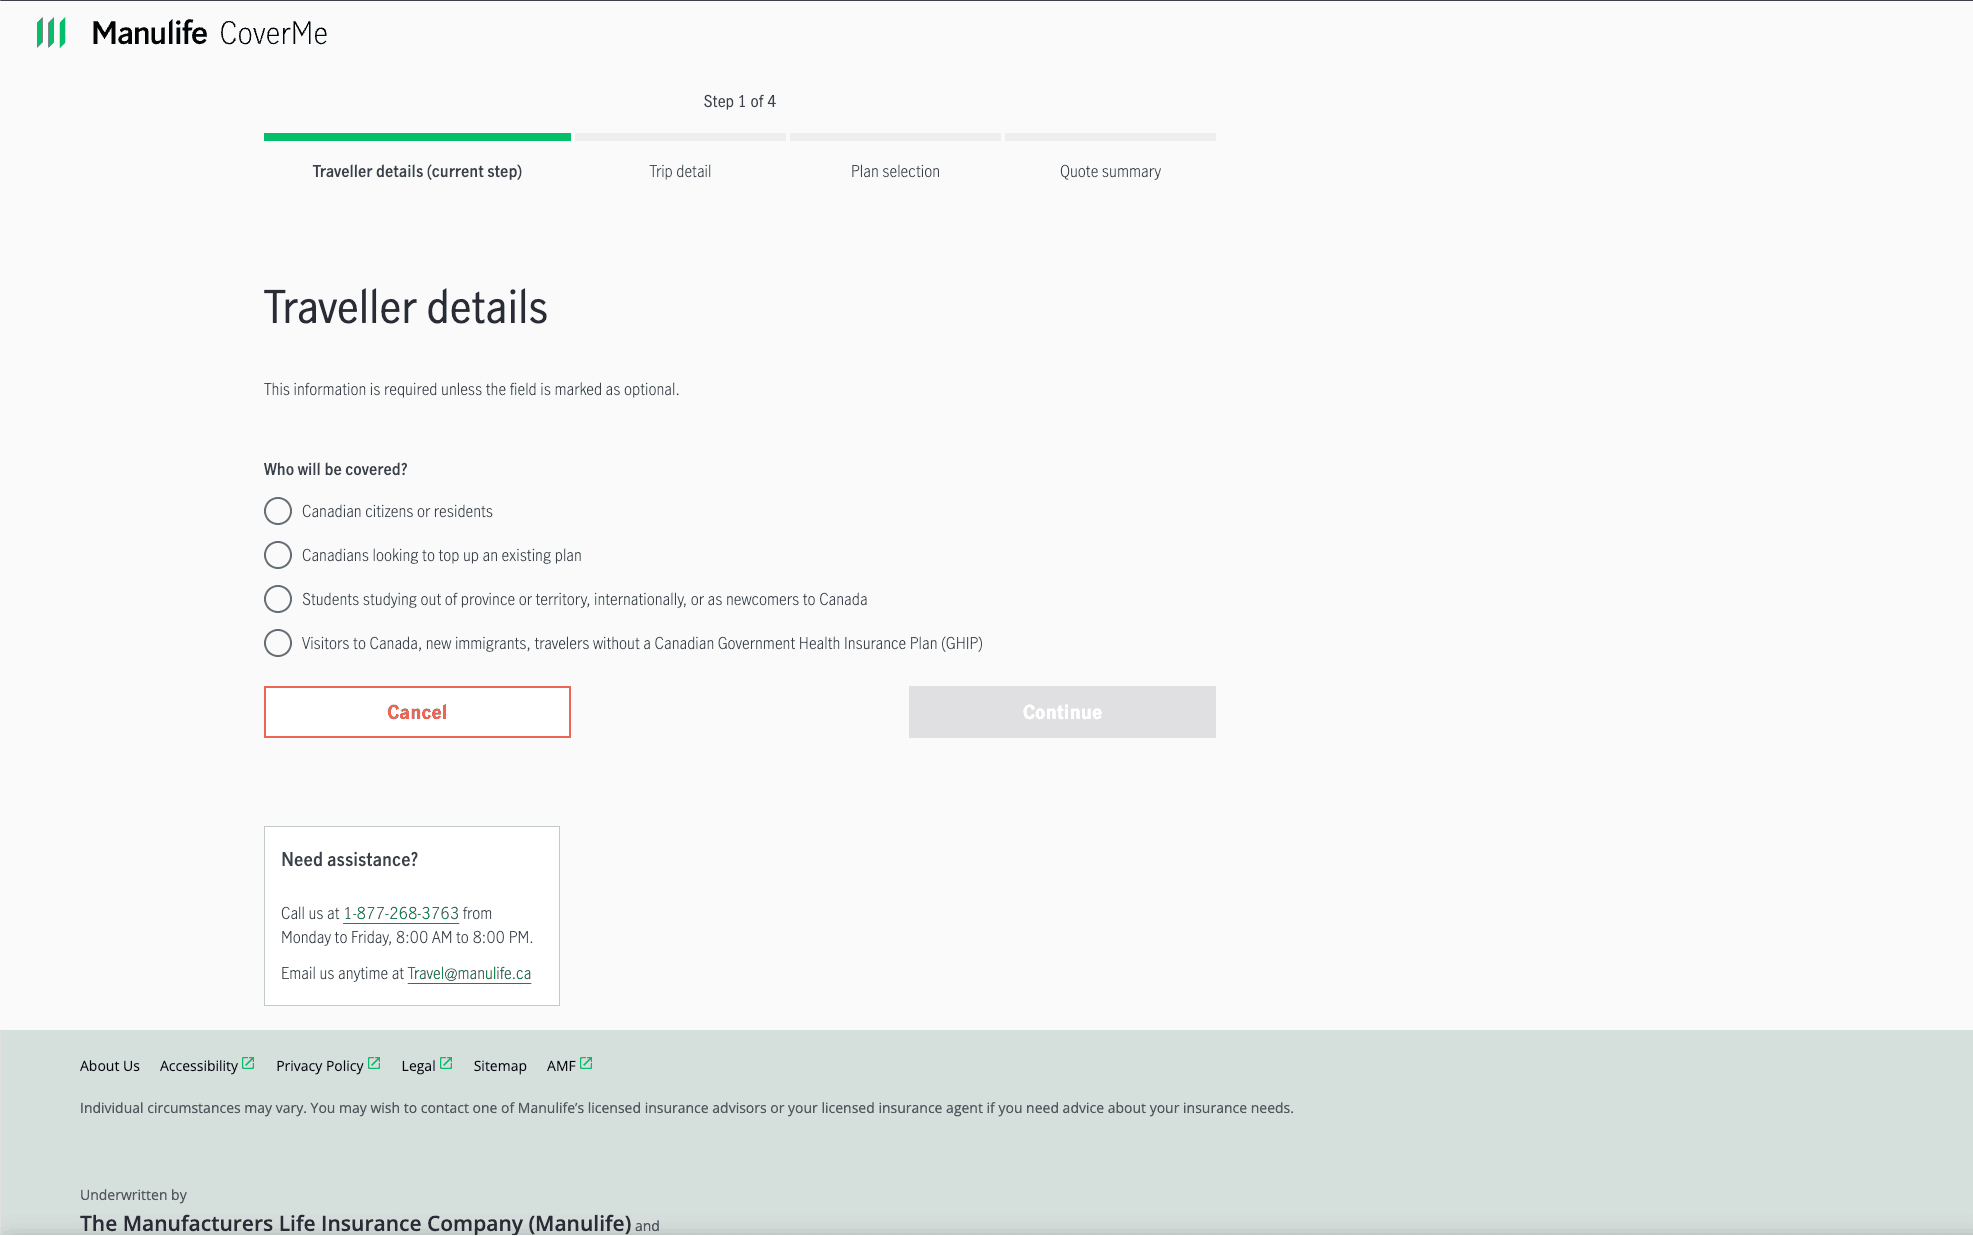Screen dimensions: 1973x1236
Task: Select "Visitors to Canada, new immigrants" option
Action: pyautogui.click(x=278, y=643)
